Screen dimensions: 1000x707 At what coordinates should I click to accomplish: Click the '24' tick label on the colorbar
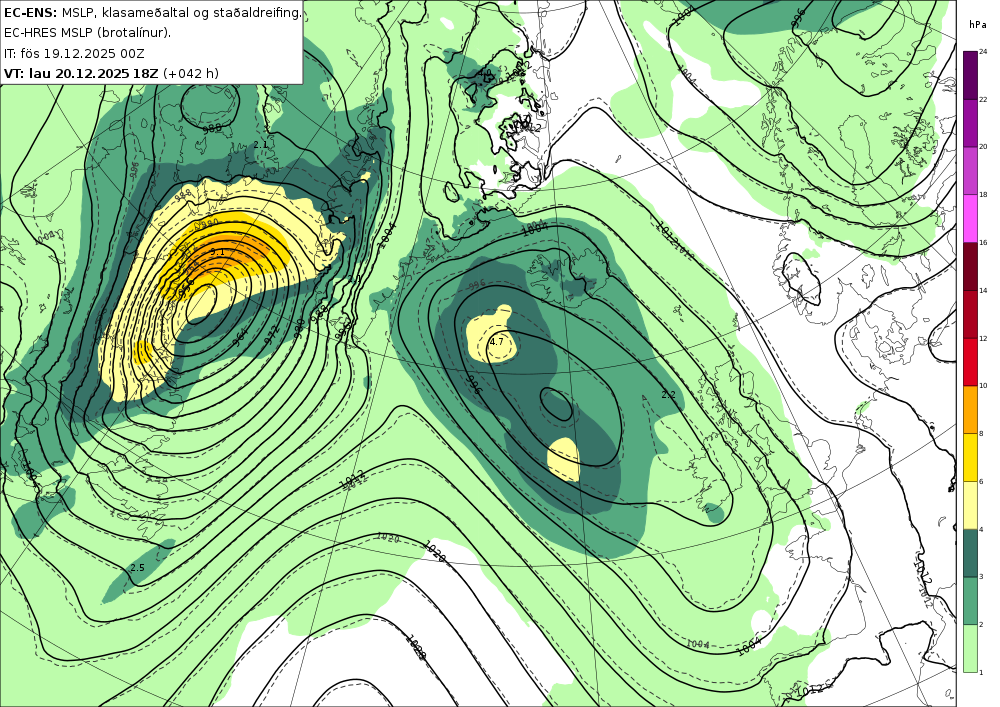983,52
